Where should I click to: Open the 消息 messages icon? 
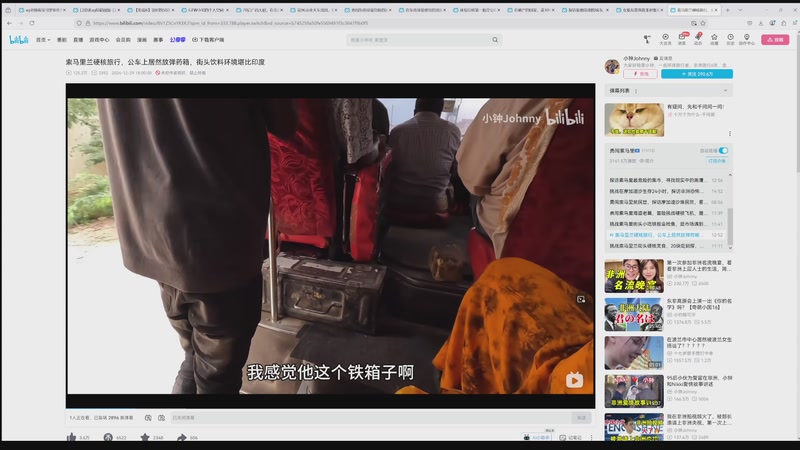[x=682, y=39]
